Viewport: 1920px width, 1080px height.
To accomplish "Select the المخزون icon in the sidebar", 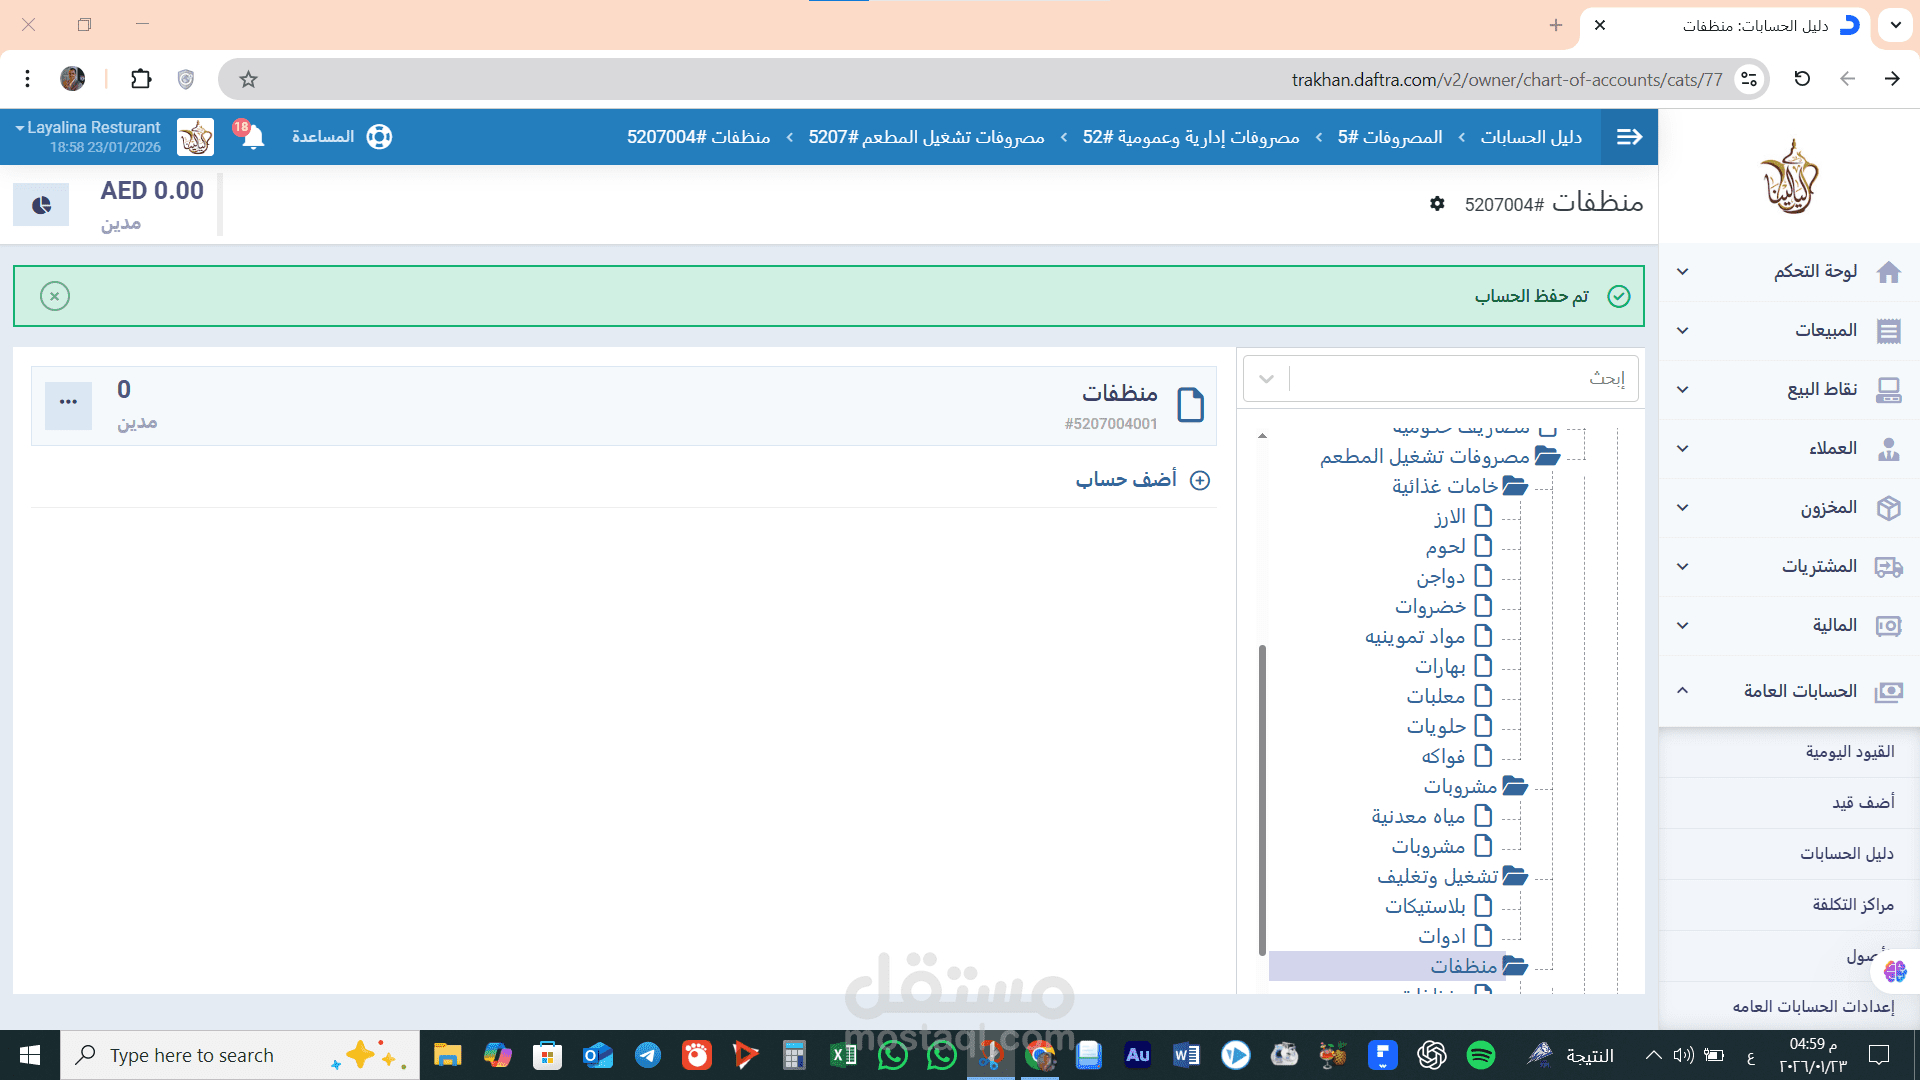I will (x=1889, y=508).
